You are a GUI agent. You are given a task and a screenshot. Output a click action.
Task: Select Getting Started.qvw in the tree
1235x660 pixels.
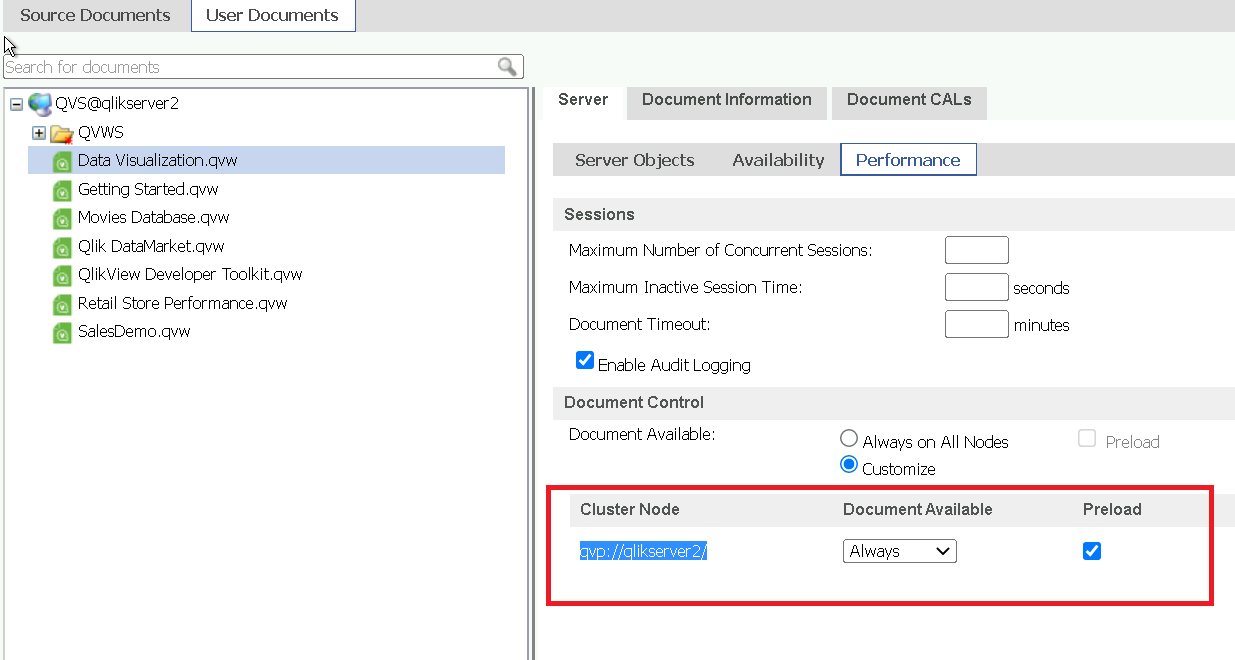tap(148, 189)
